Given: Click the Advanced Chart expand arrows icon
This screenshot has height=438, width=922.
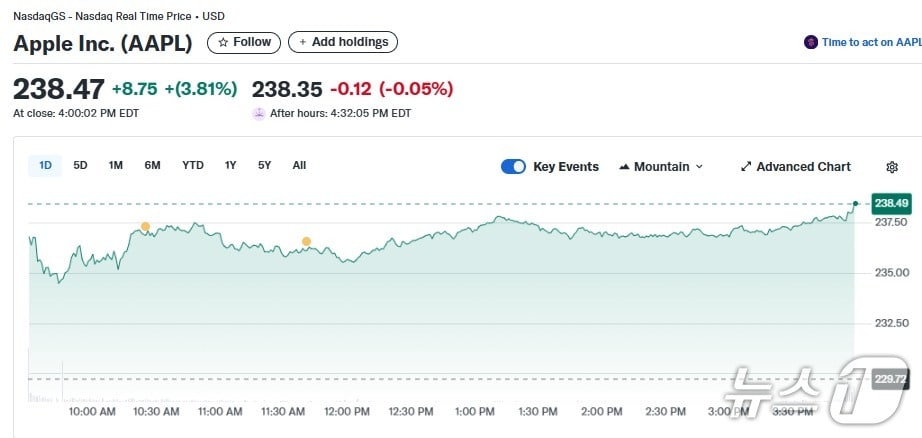Looking at the screenshot, I should [746, 167].
